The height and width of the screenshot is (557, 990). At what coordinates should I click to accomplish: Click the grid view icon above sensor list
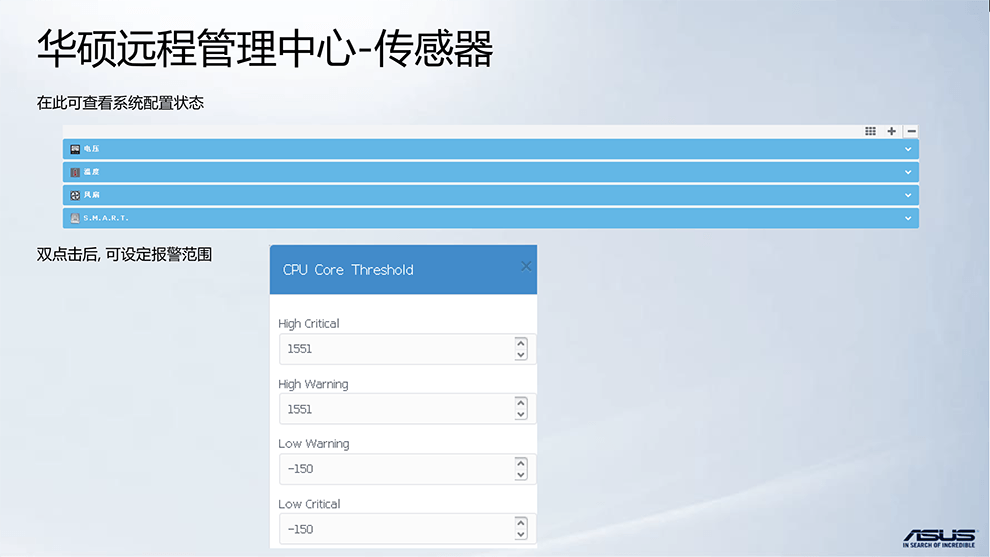870,131
